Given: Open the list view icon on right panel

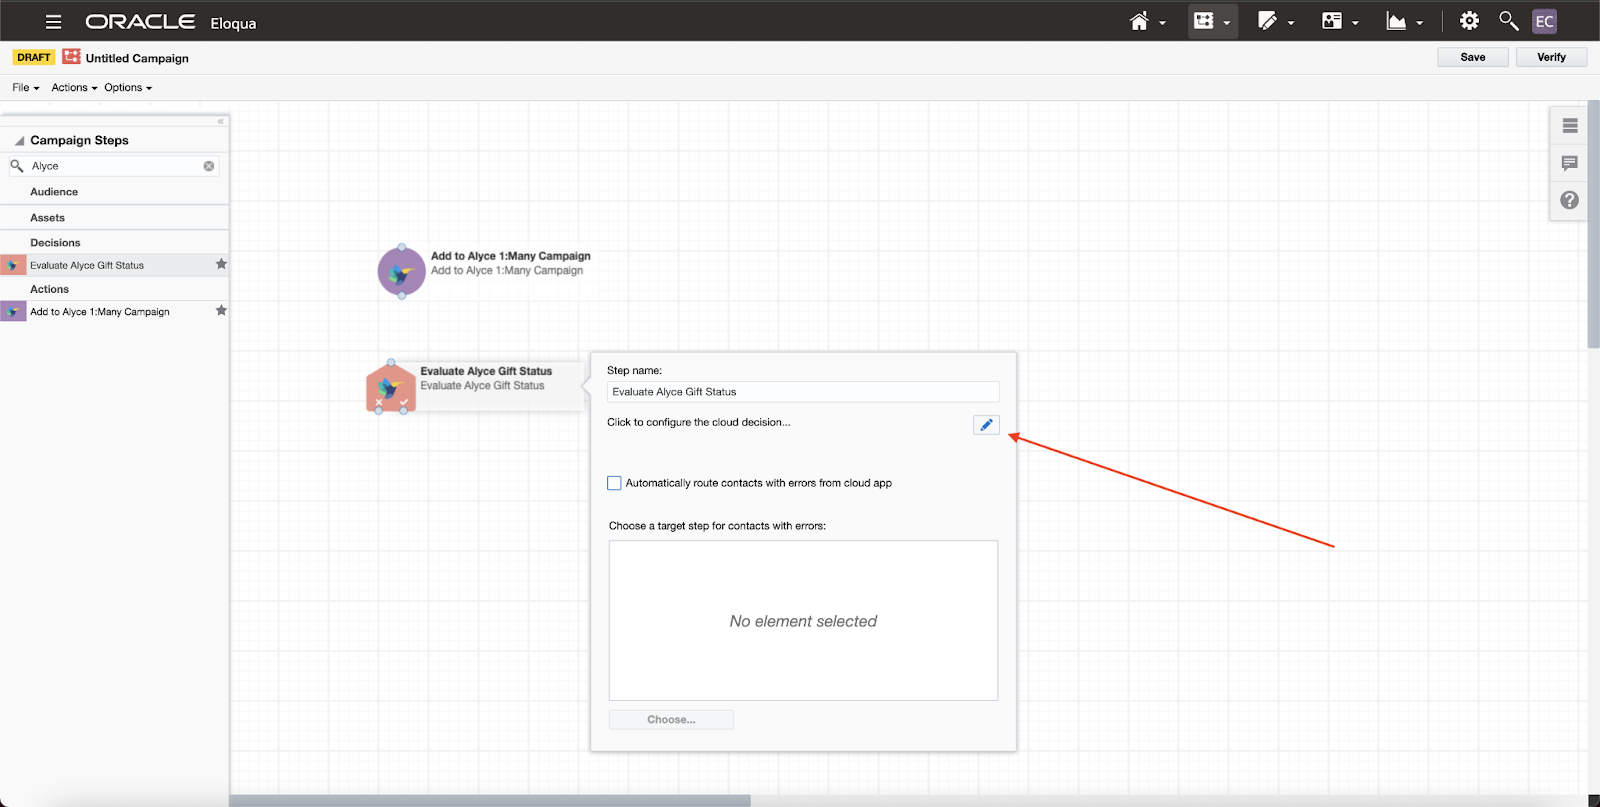Looking at the screenshot, I should [x=1569, y=126].
